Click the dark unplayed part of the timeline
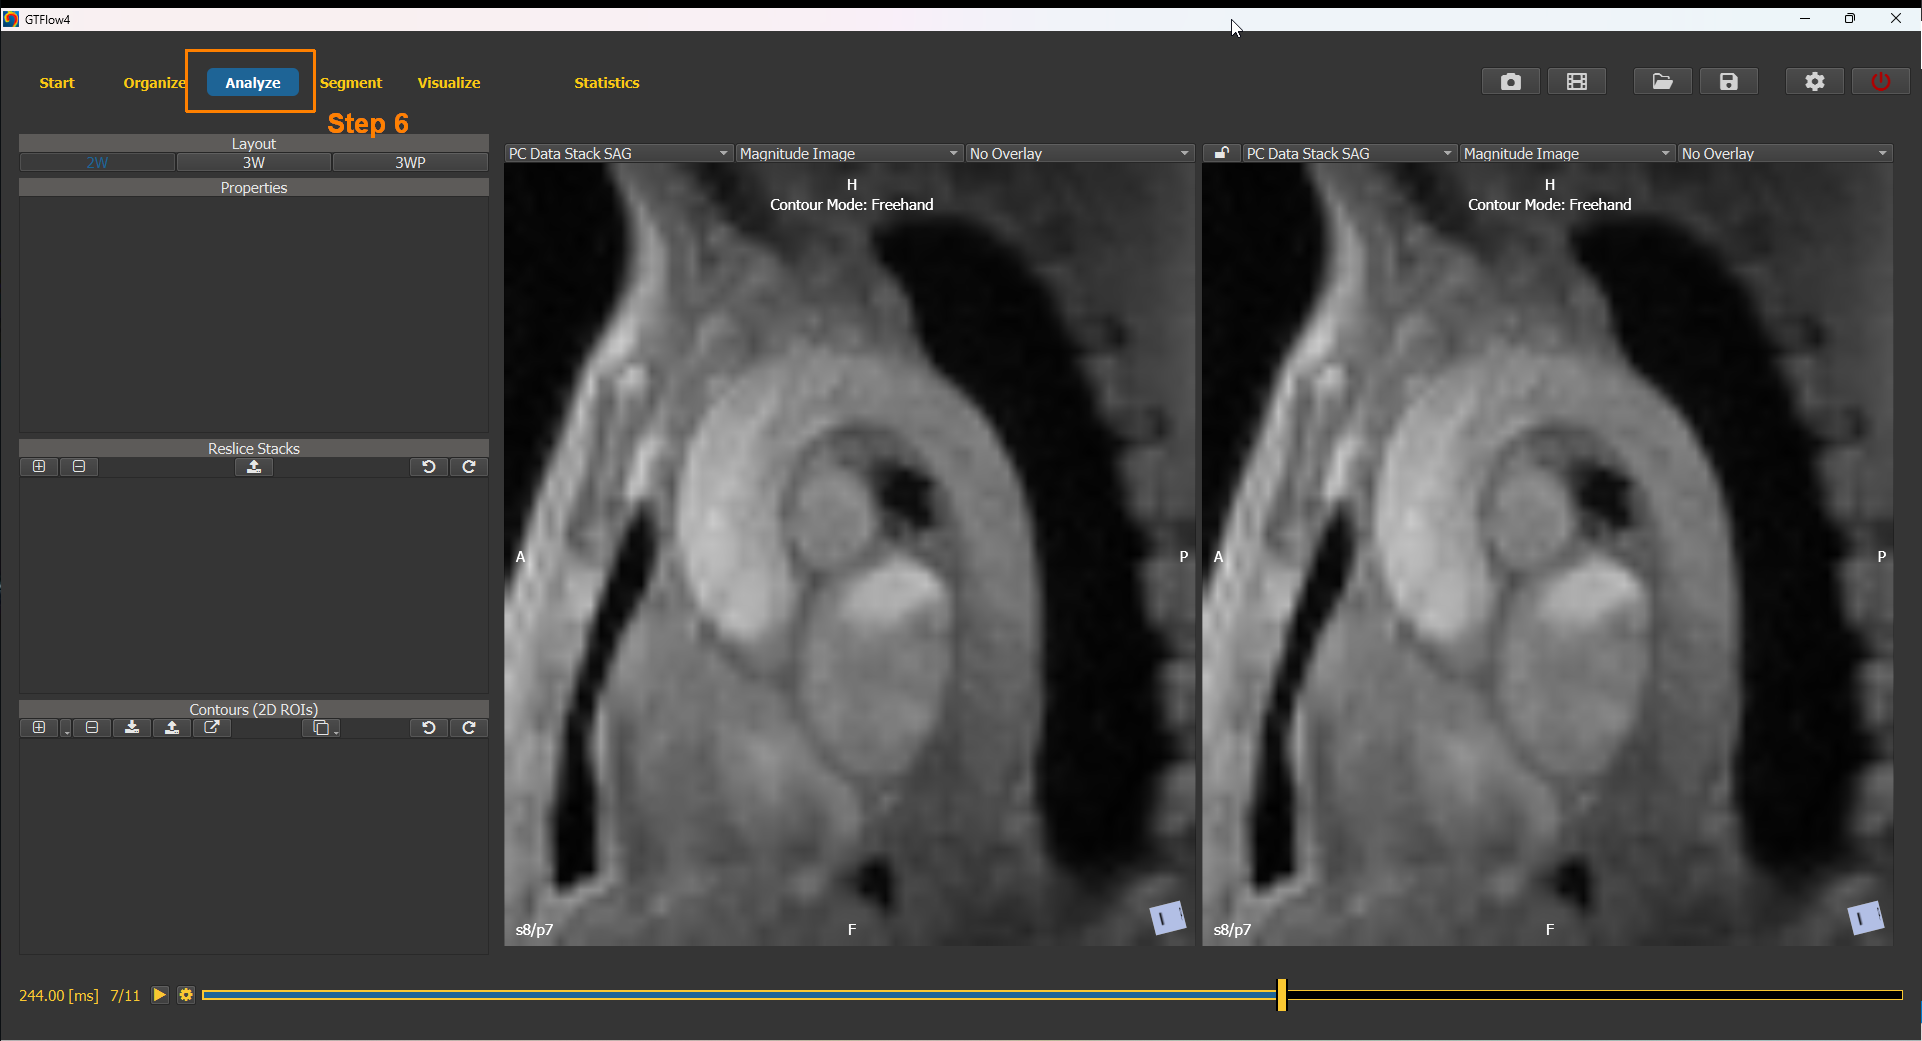 tap(1594, 995)
